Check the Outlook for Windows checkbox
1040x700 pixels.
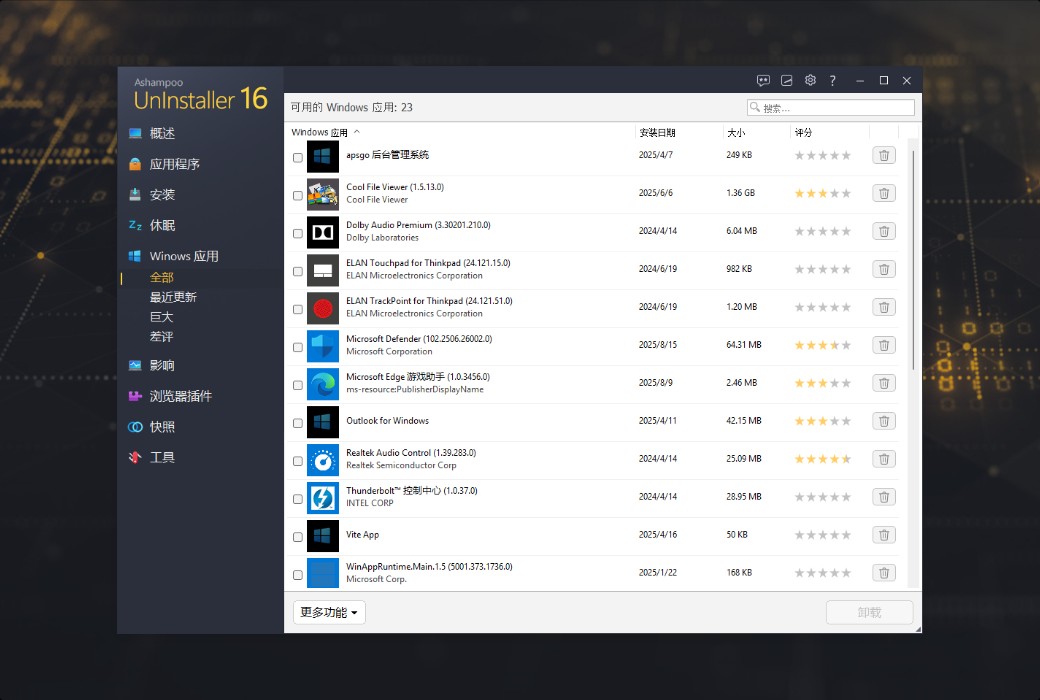[298, 423]
